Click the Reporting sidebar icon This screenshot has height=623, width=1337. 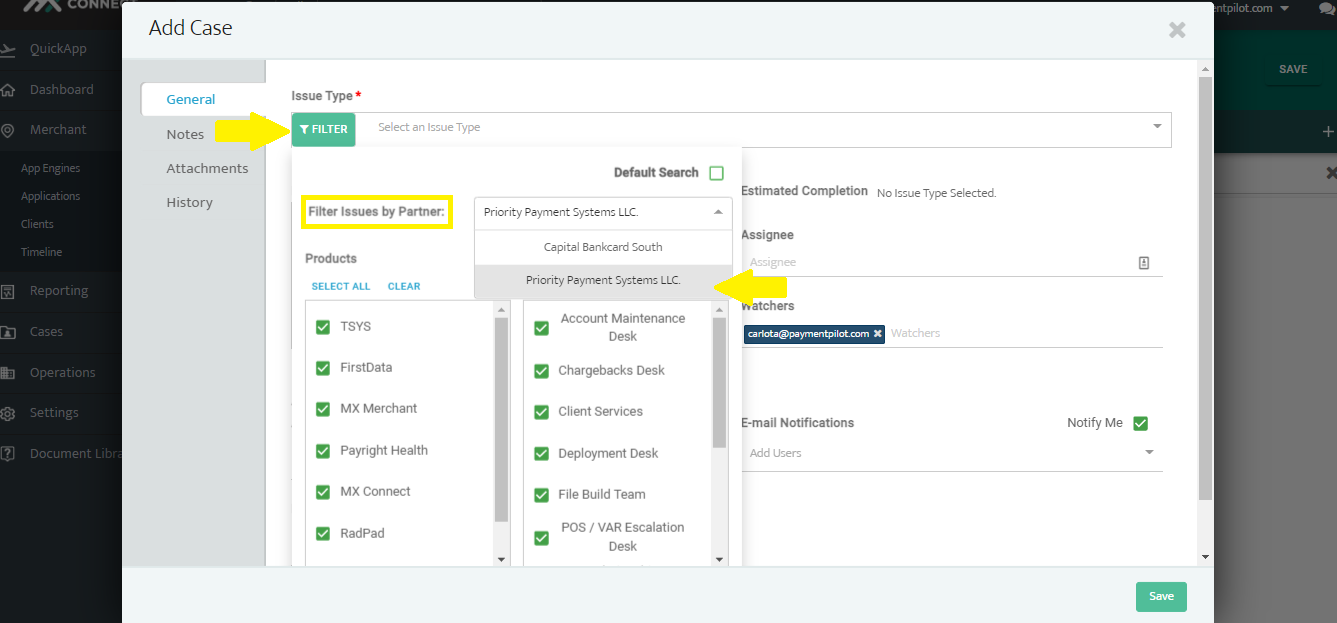pos(8,291)
